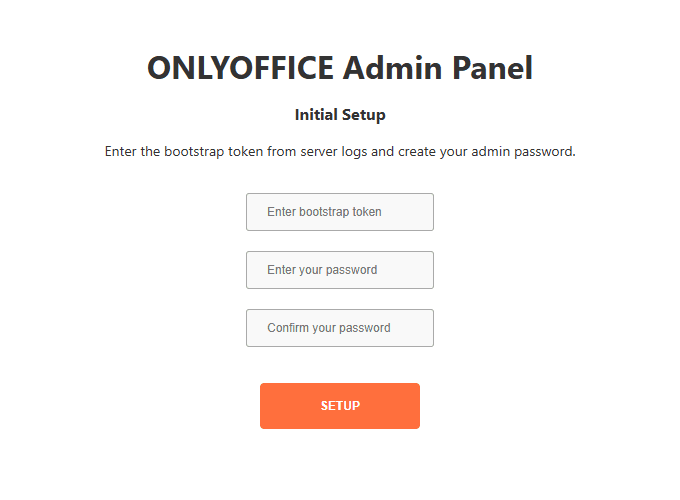Place cursor in the bootstrap token input
Image resolution: width=680 pixels, height=500 pixels.
click(340, 212)
